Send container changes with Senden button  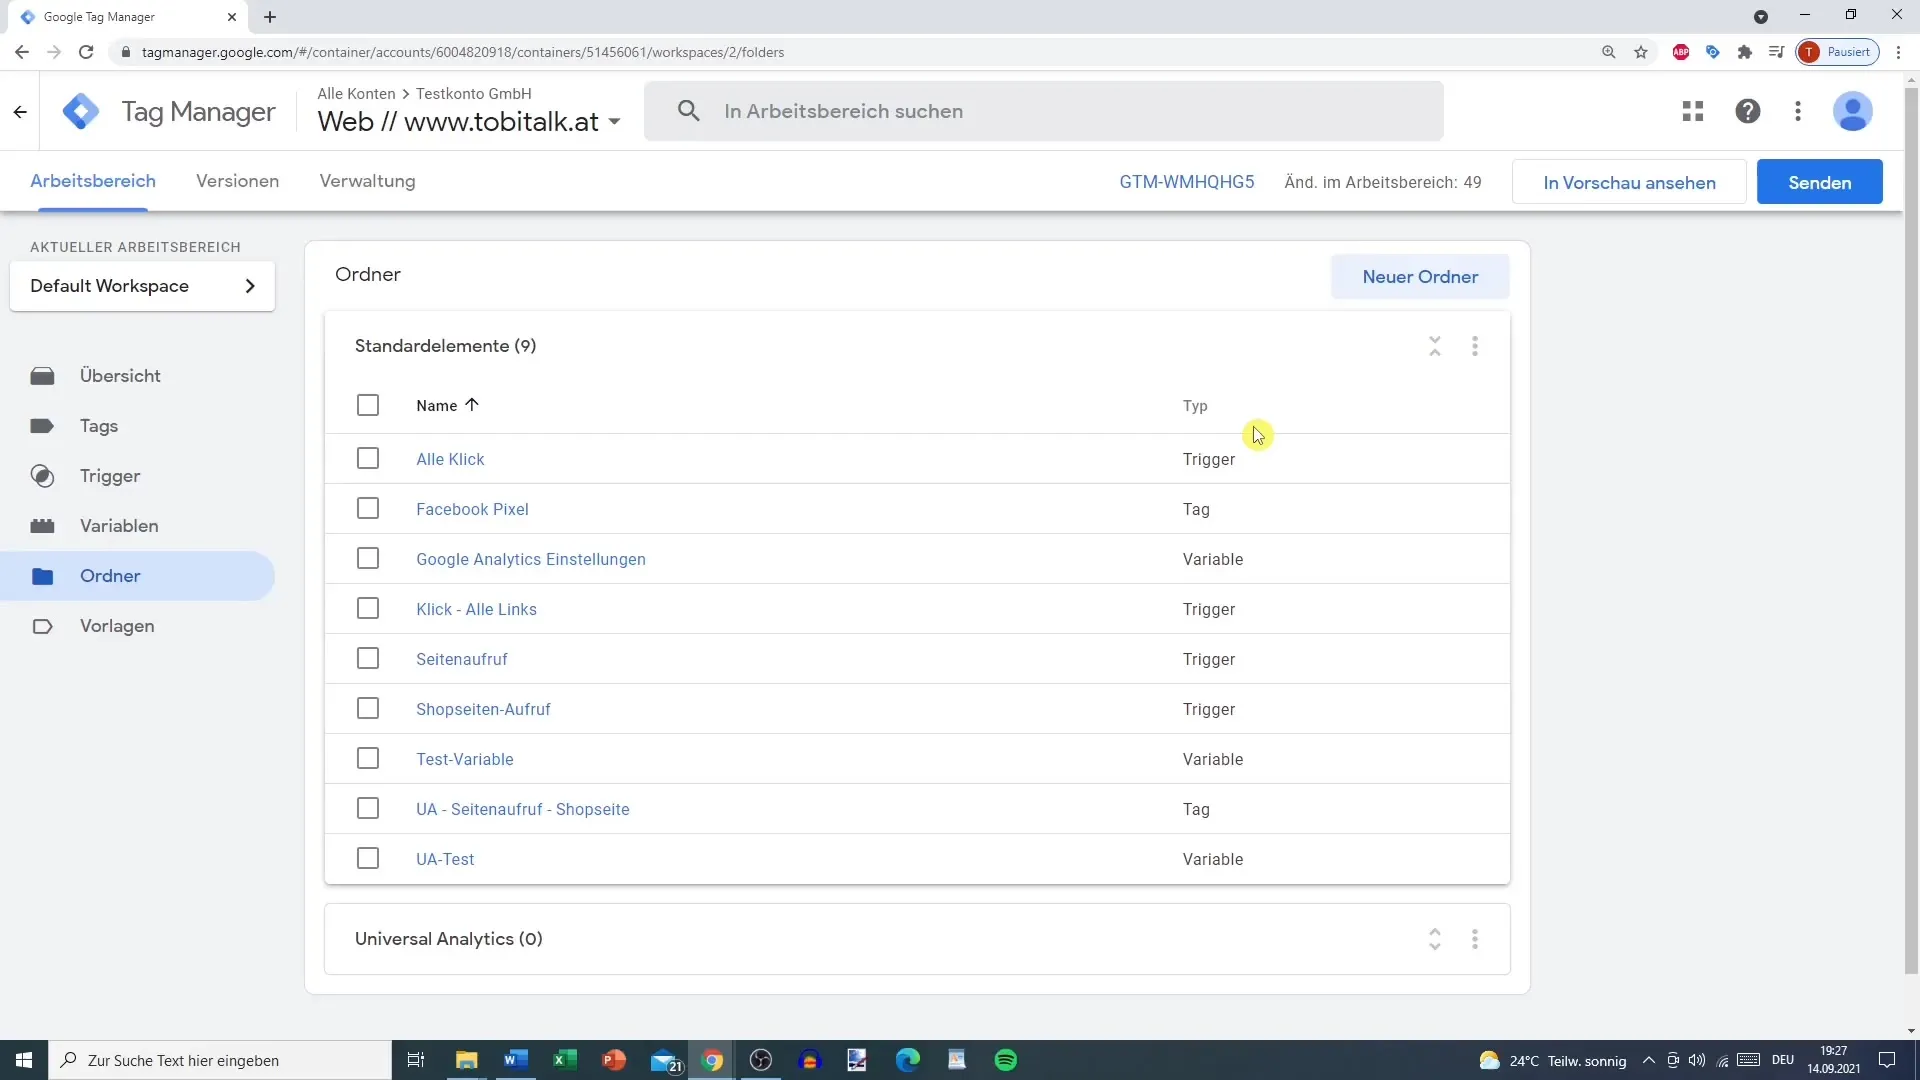pyautogui.click(x=1820, y=181)
